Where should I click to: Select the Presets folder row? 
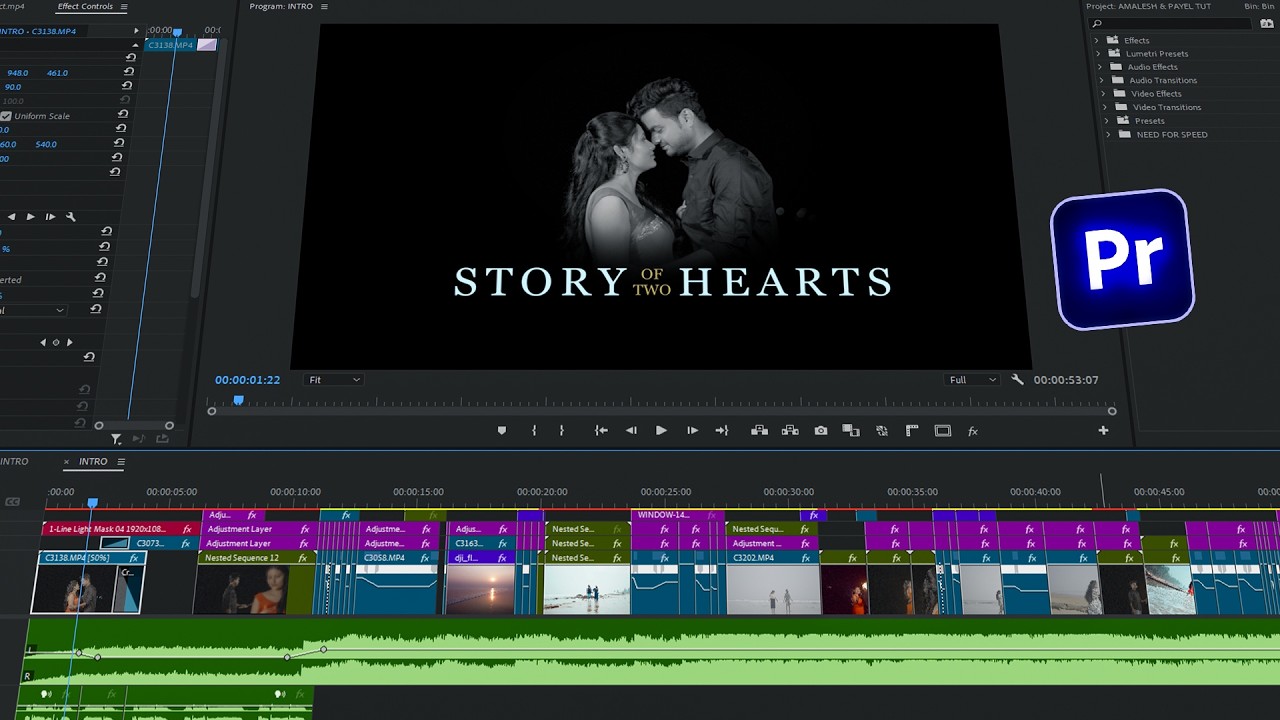pos(1190,121)
